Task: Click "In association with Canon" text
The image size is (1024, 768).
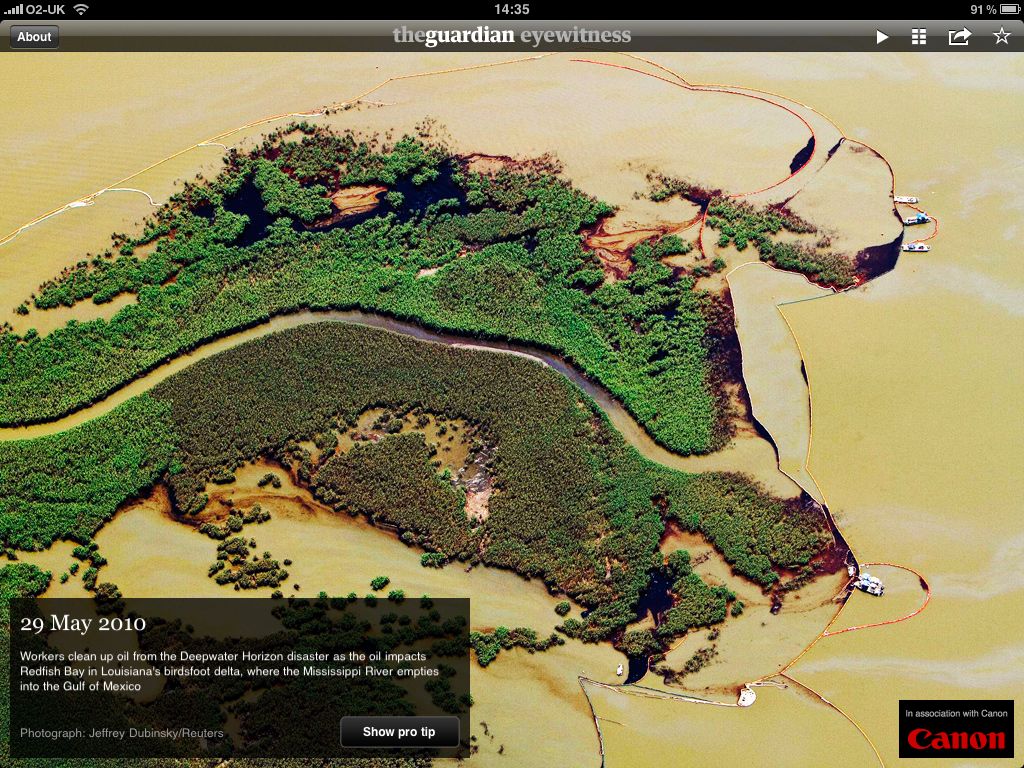Action: coord(956,713)
